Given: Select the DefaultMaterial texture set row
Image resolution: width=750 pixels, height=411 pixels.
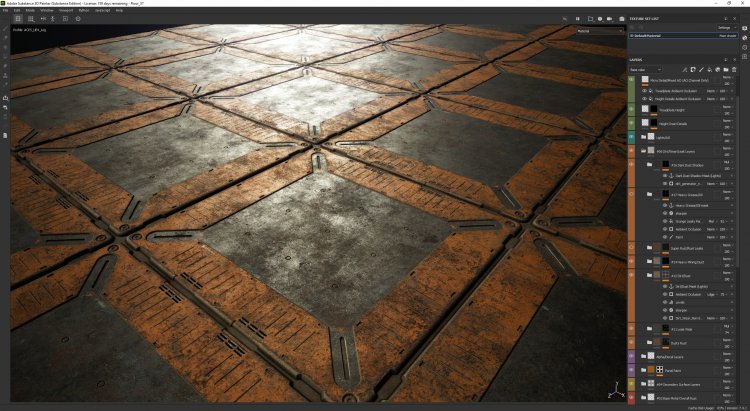Looking at the screenshot, I should 683,36.
